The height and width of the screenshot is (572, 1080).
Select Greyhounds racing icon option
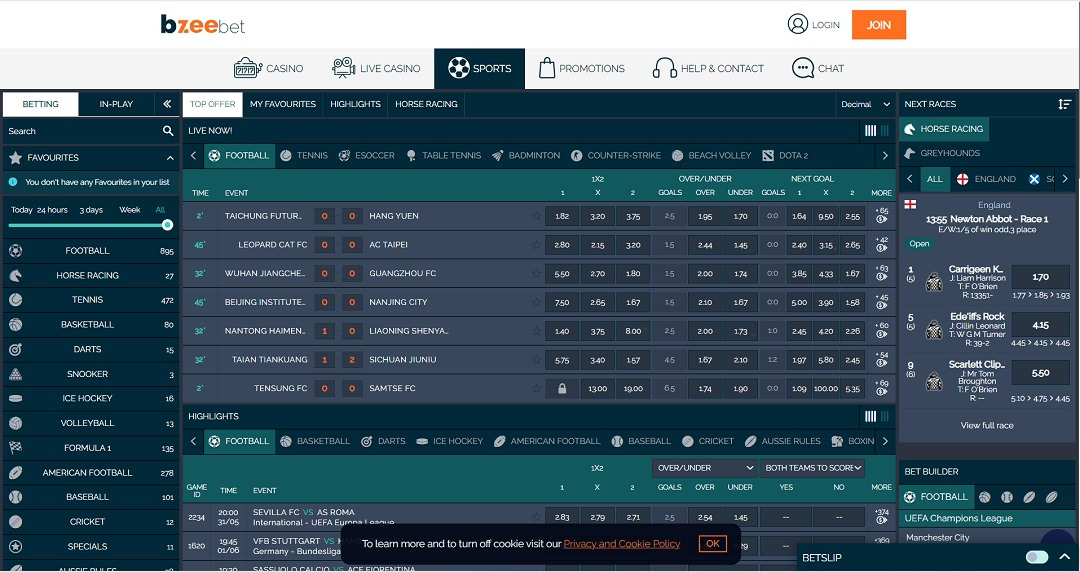pos(910,153)
